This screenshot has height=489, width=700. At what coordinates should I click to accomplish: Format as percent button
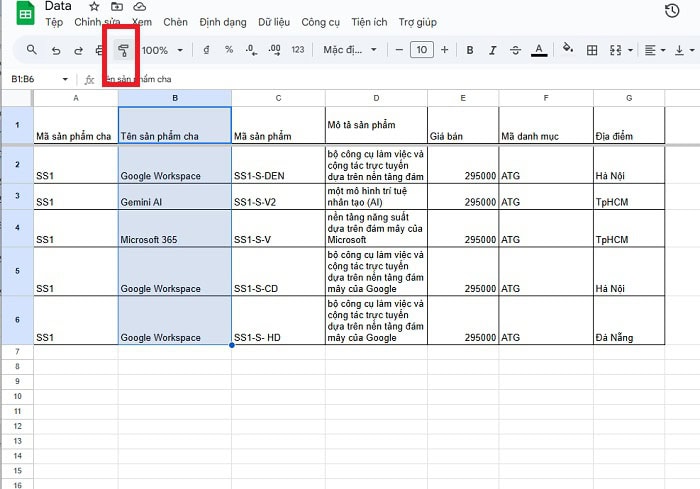(x=229, y=50)
